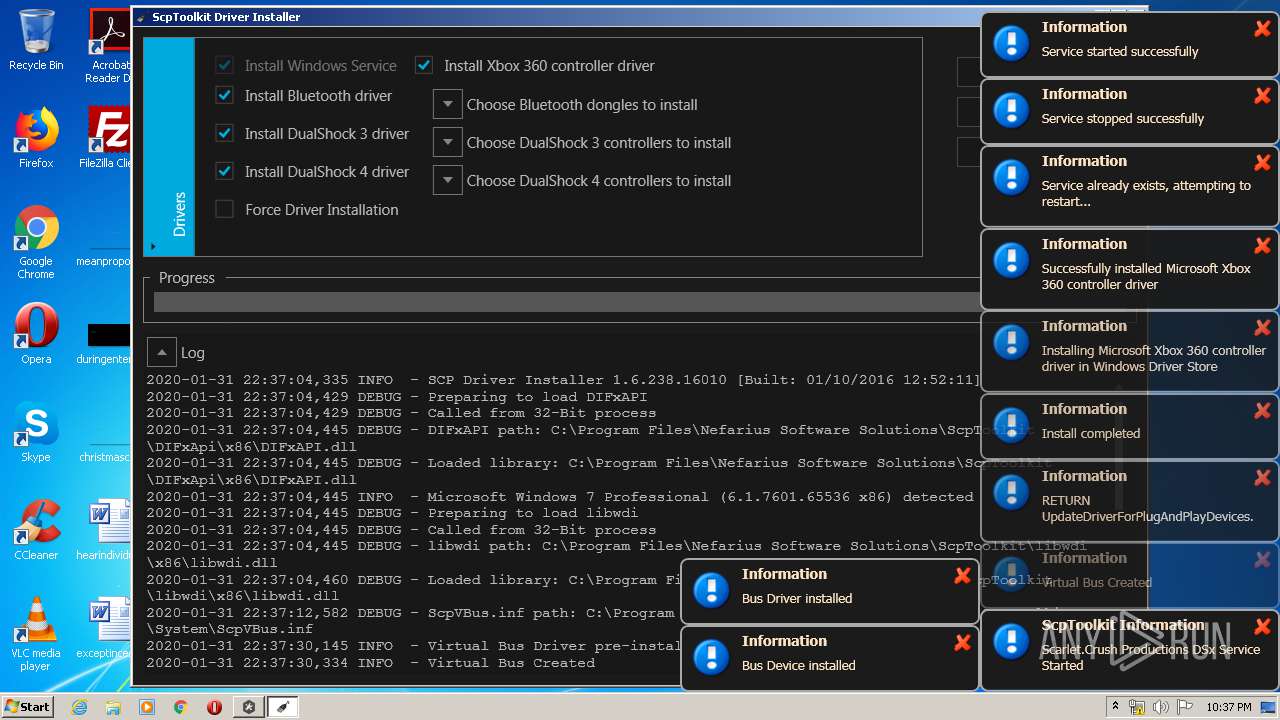Select the VLC media player desktop icon
Screen dimensions: 1280x720
(36, 635)
